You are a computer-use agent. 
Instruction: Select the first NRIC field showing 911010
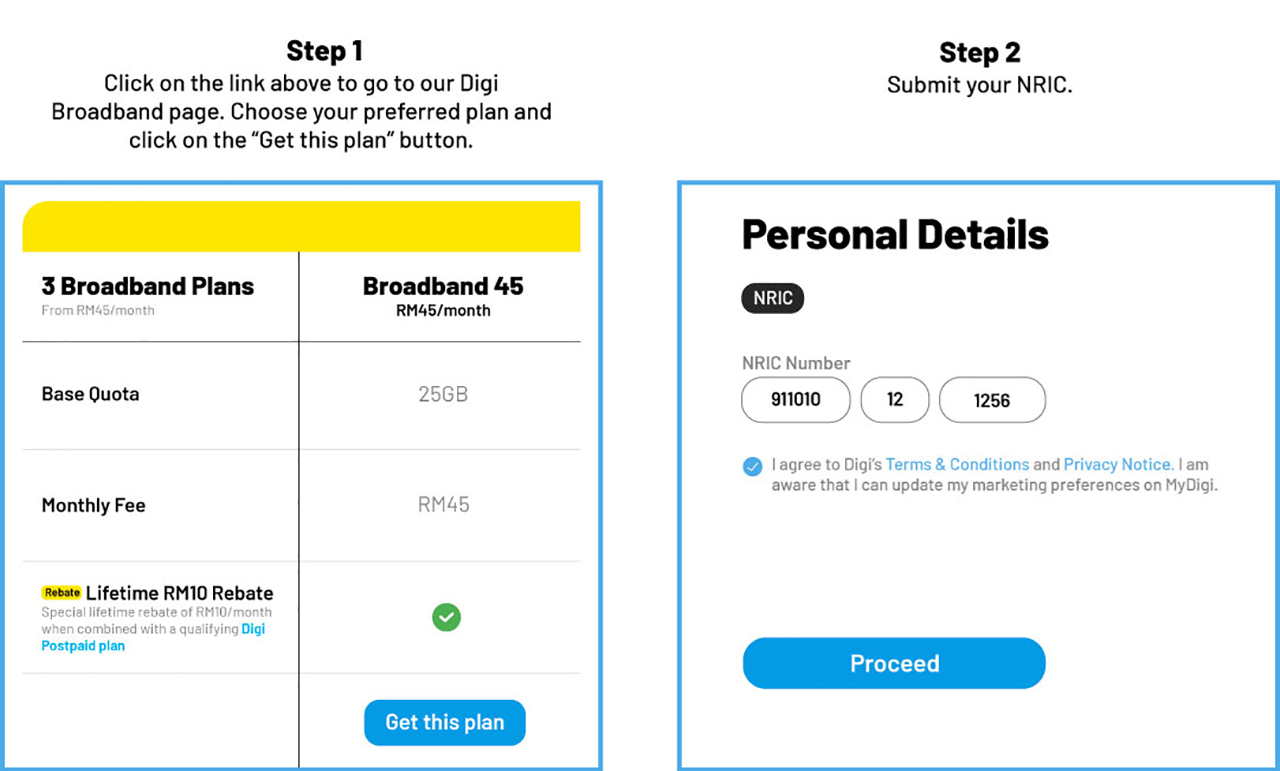coord(795,399)
